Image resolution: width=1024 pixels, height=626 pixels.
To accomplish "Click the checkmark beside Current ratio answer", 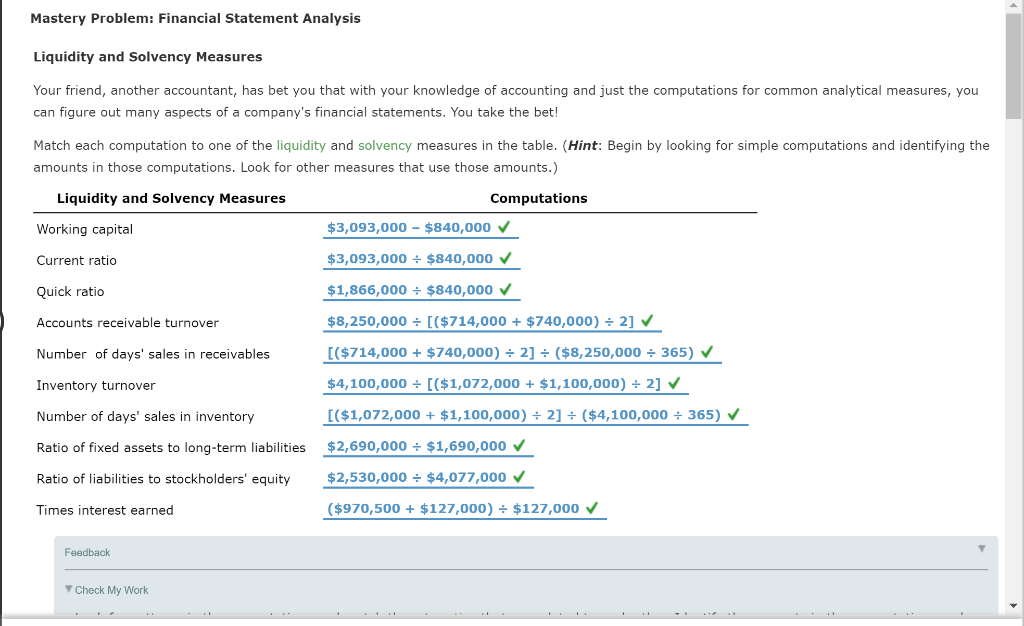I will click(x=507, y=258).
